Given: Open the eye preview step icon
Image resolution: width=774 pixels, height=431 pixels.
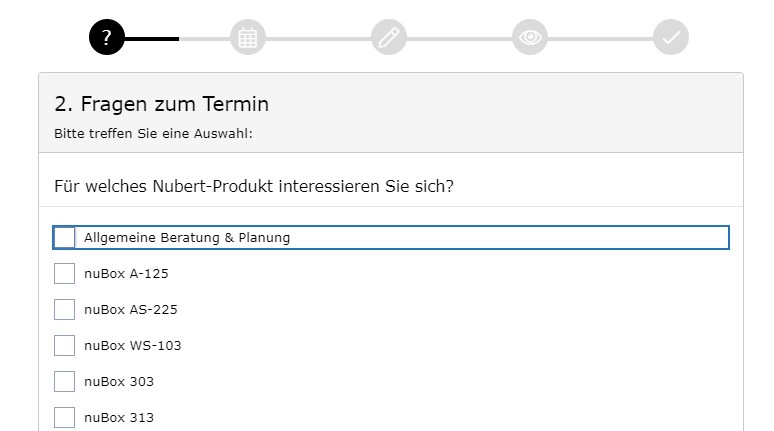Looking at the screenshot, I should pos(530,38).
